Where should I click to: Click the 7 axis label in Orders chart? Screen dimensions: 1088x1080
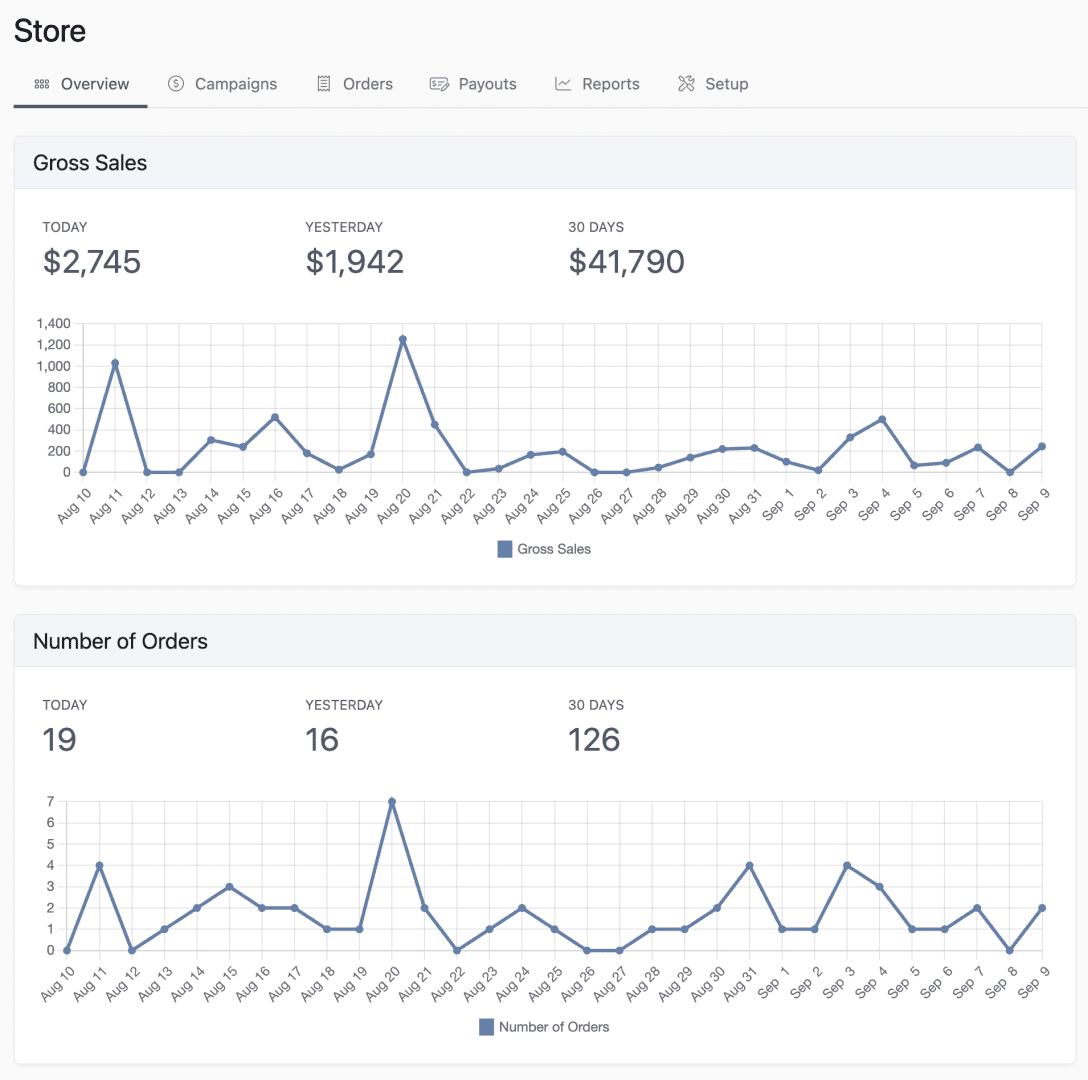pyautogui.click(x=51, y=802)
